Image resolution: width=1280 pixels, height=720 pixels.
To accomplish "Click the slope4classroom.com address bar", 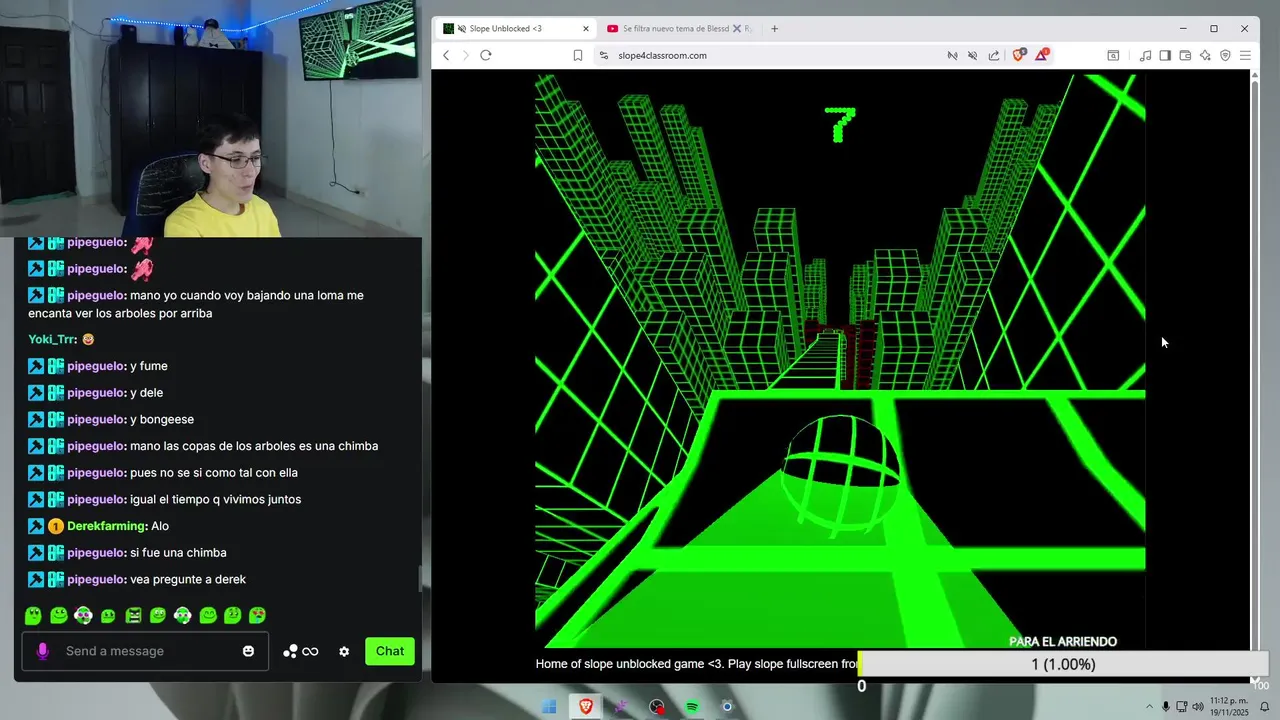I will 770,55.
